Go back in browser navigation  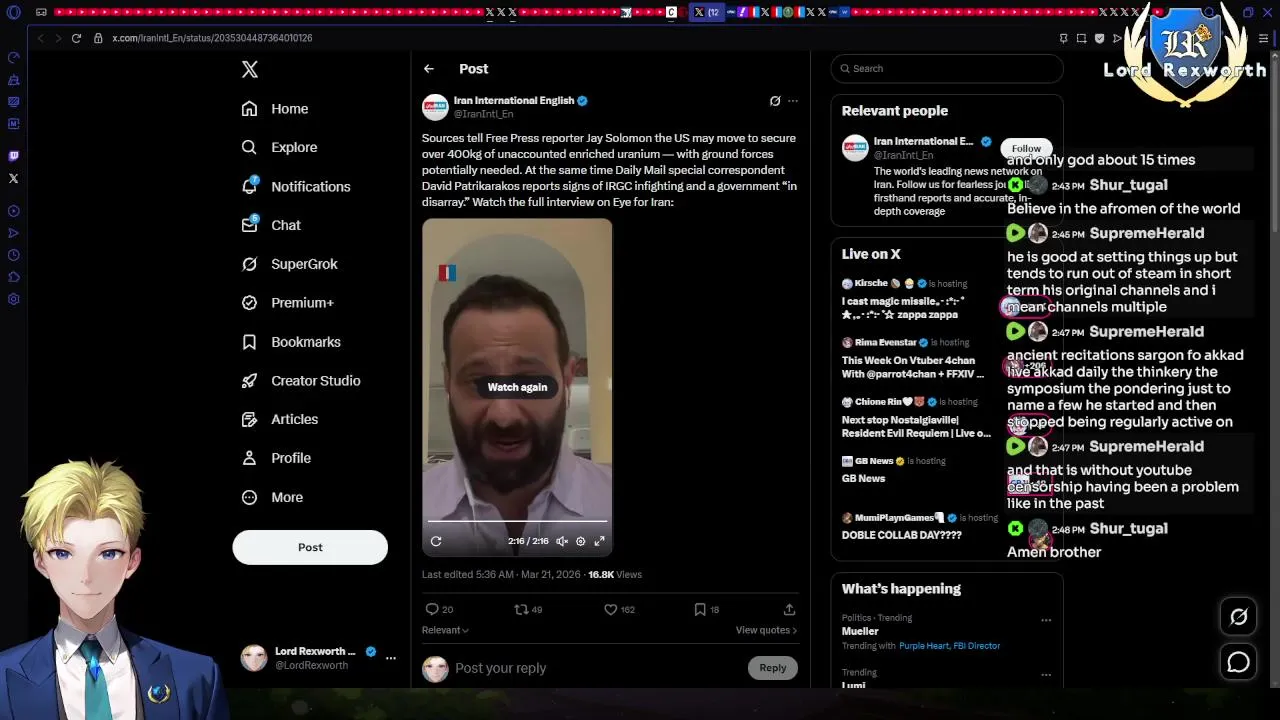pos(40,38)
